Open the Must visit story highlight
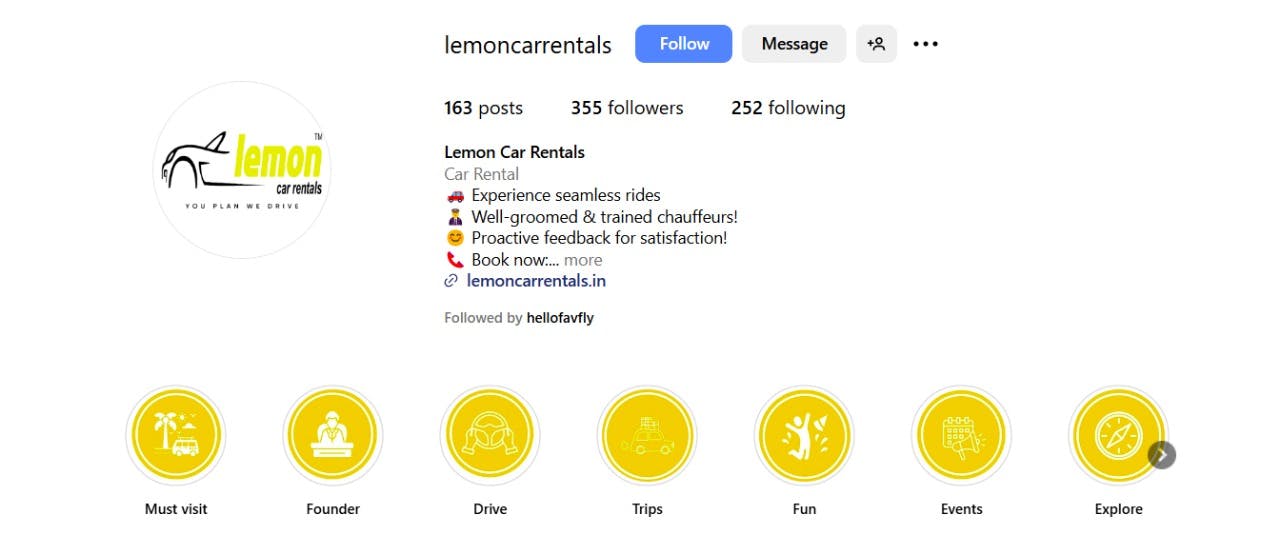This screenshot has width=1280, height=554. point(176,436)
